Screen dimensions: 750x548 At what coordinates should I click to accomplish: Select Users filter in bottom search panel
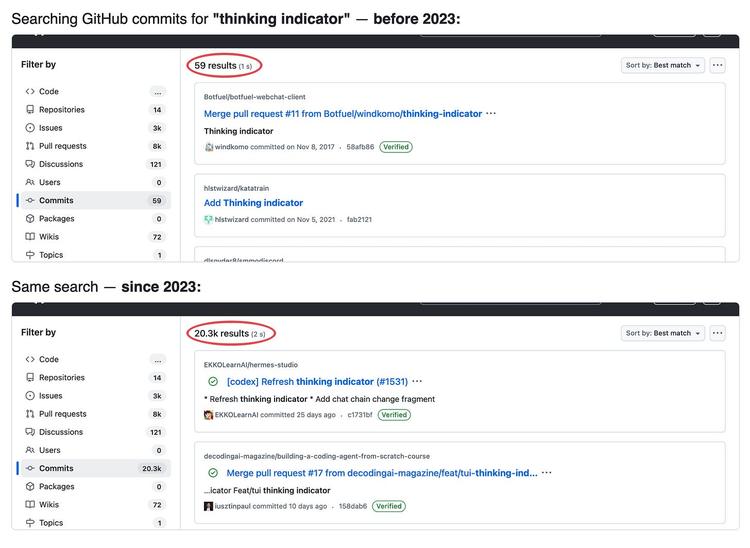pyautogui.click(x=94, y=450)
